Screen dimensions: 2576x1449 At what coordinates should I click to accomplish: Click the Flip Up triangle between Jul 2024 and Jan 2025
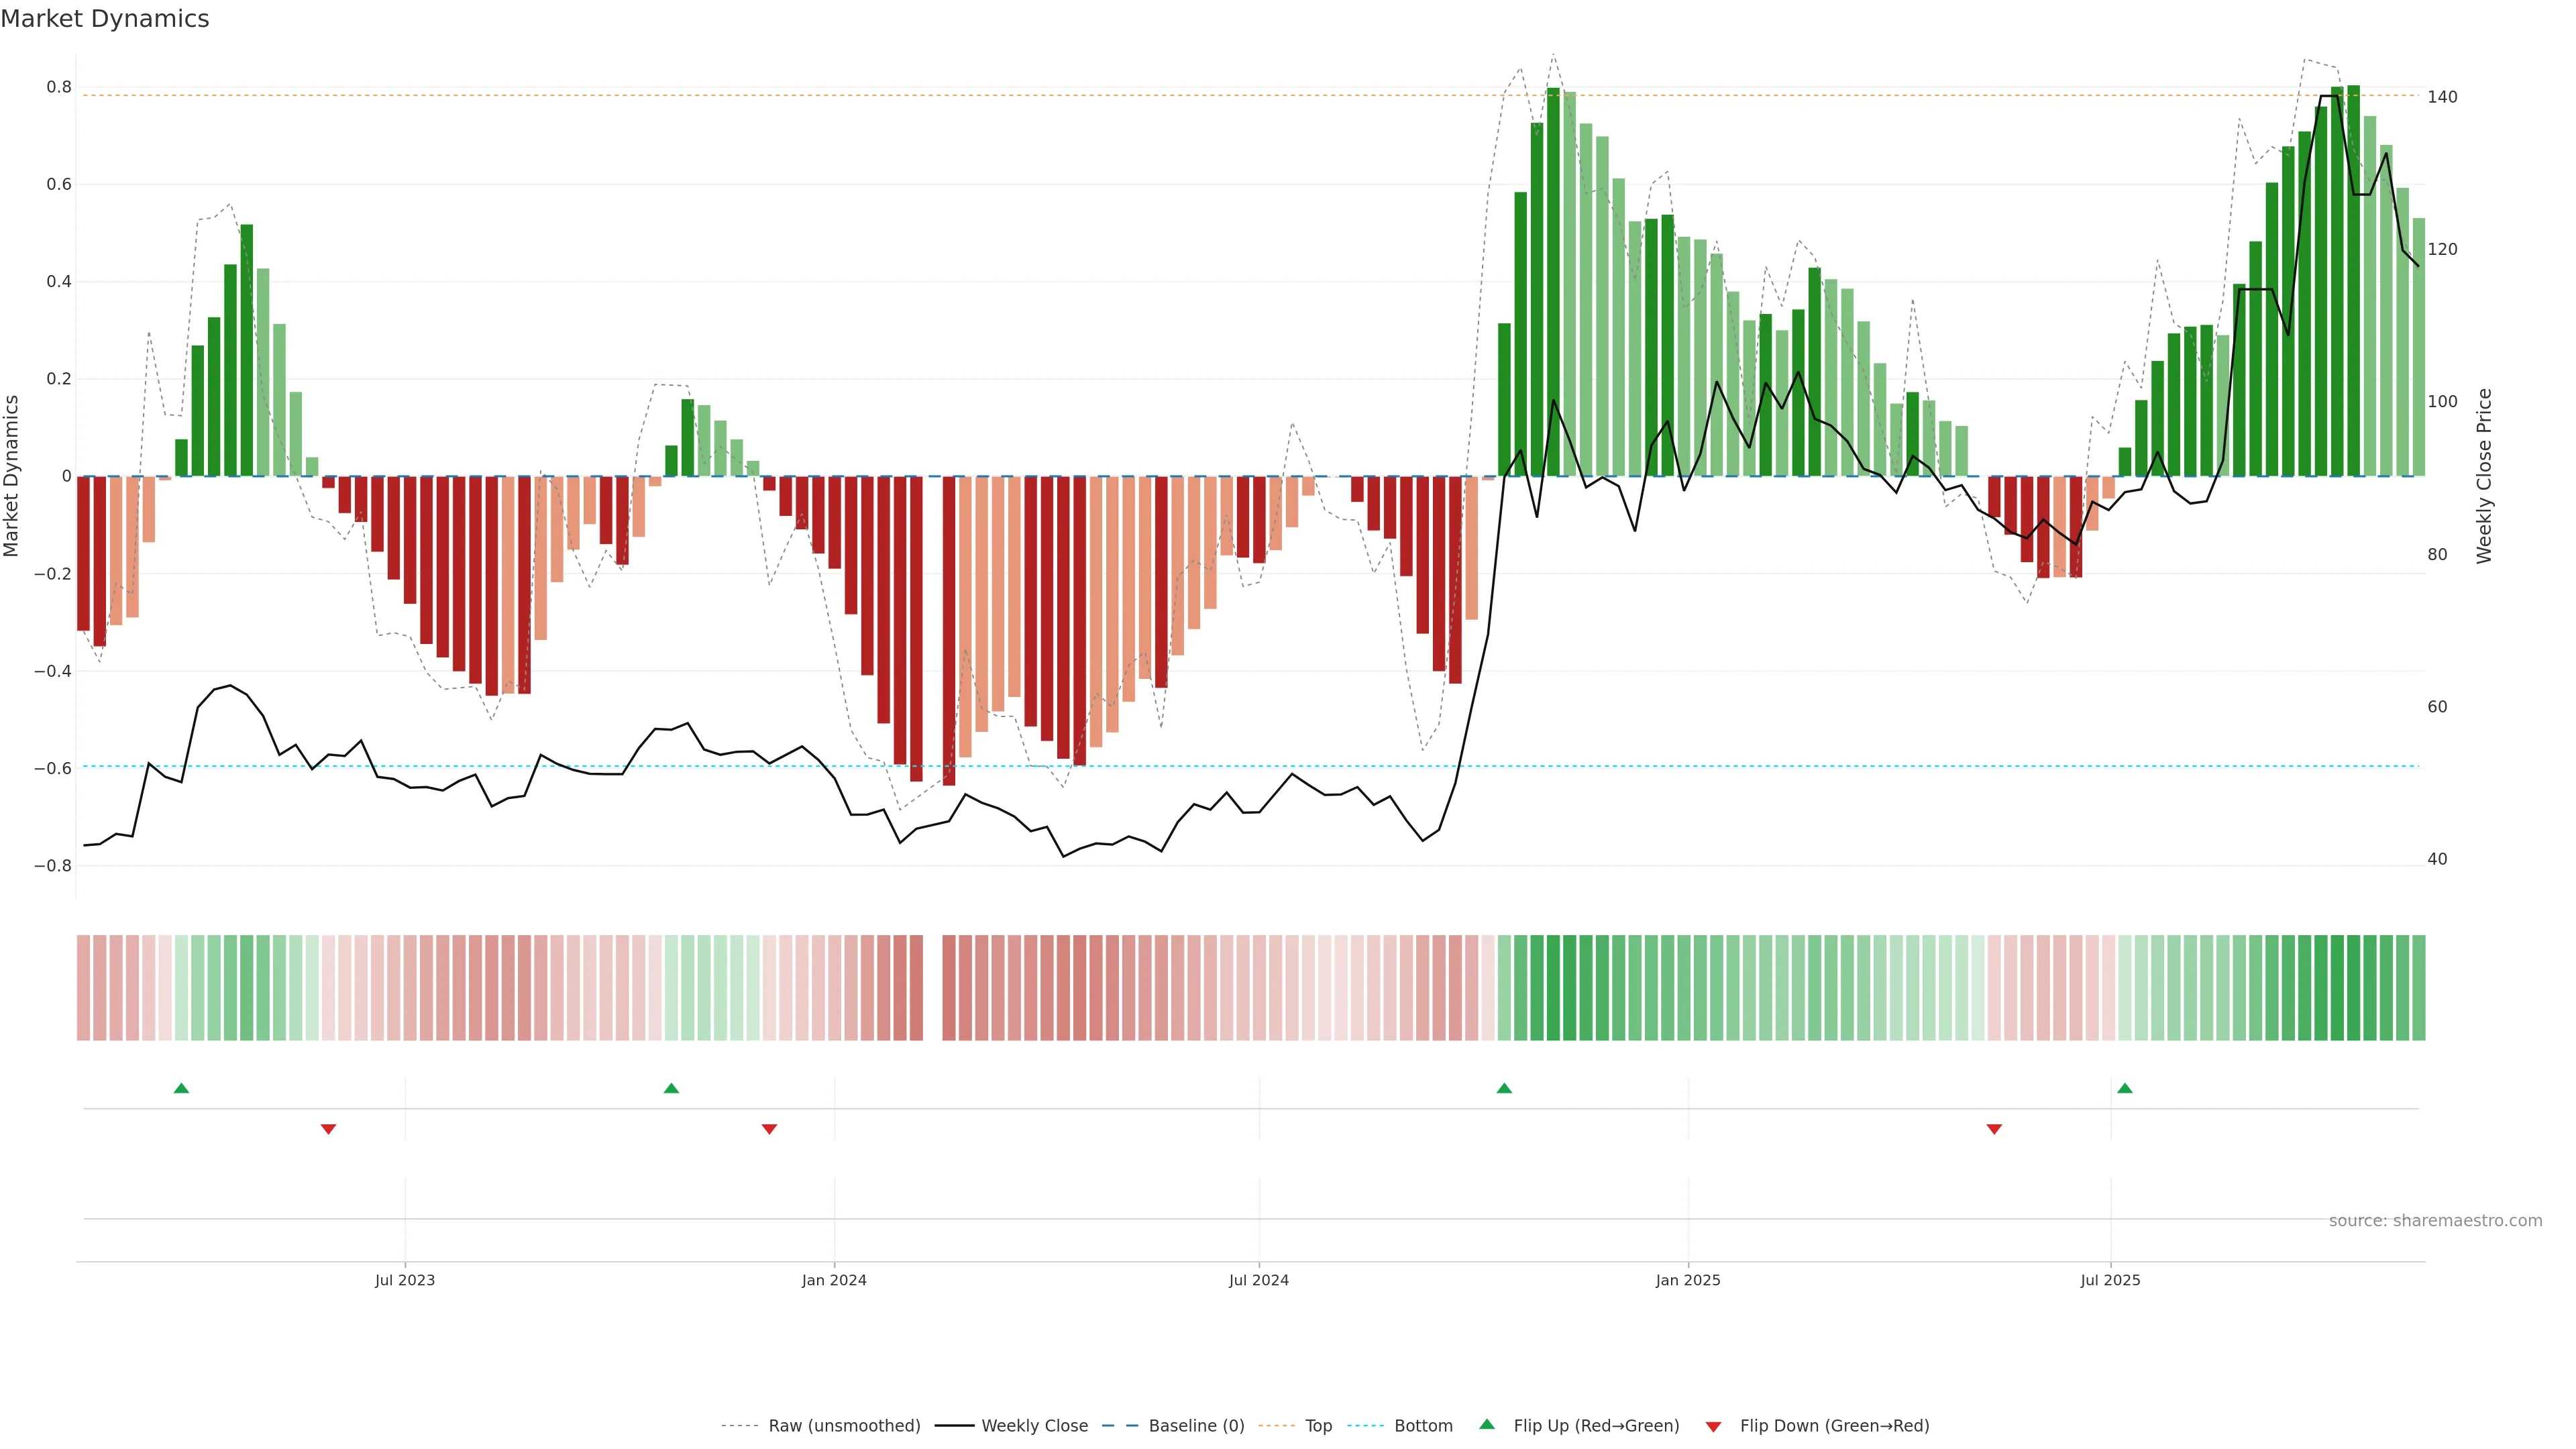point(1504,1088)
